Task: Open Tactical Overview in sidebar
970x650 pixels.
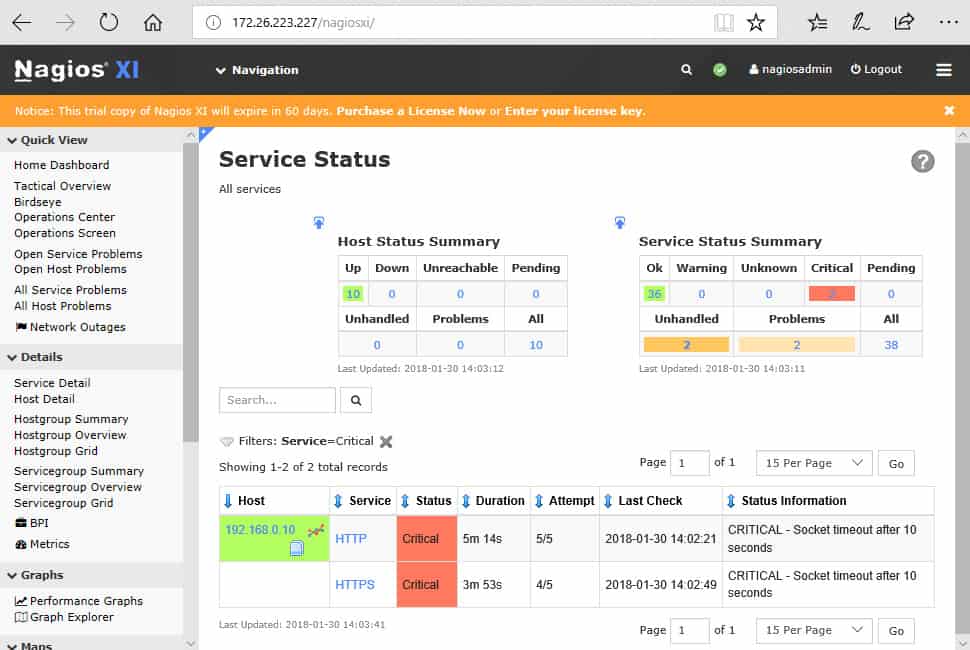Action: click(x=62, y=186)
